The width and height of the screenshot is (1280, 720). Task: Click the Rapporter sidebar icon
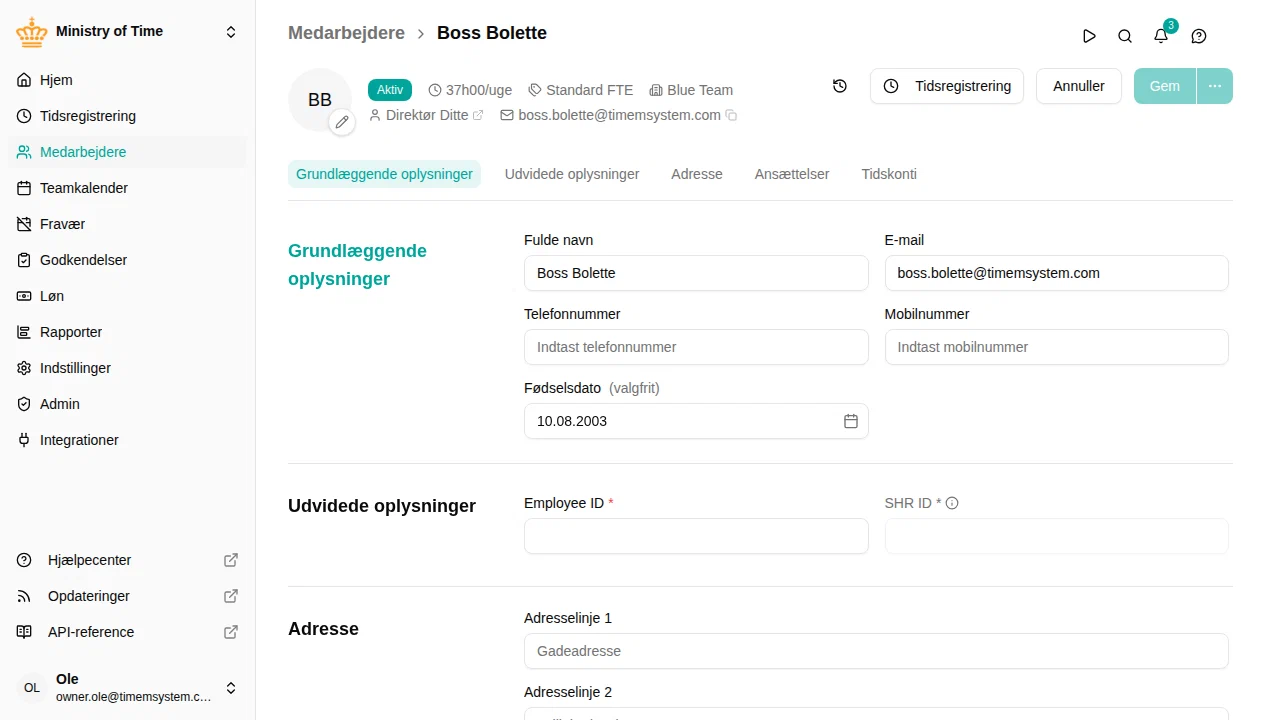(24, 332)
